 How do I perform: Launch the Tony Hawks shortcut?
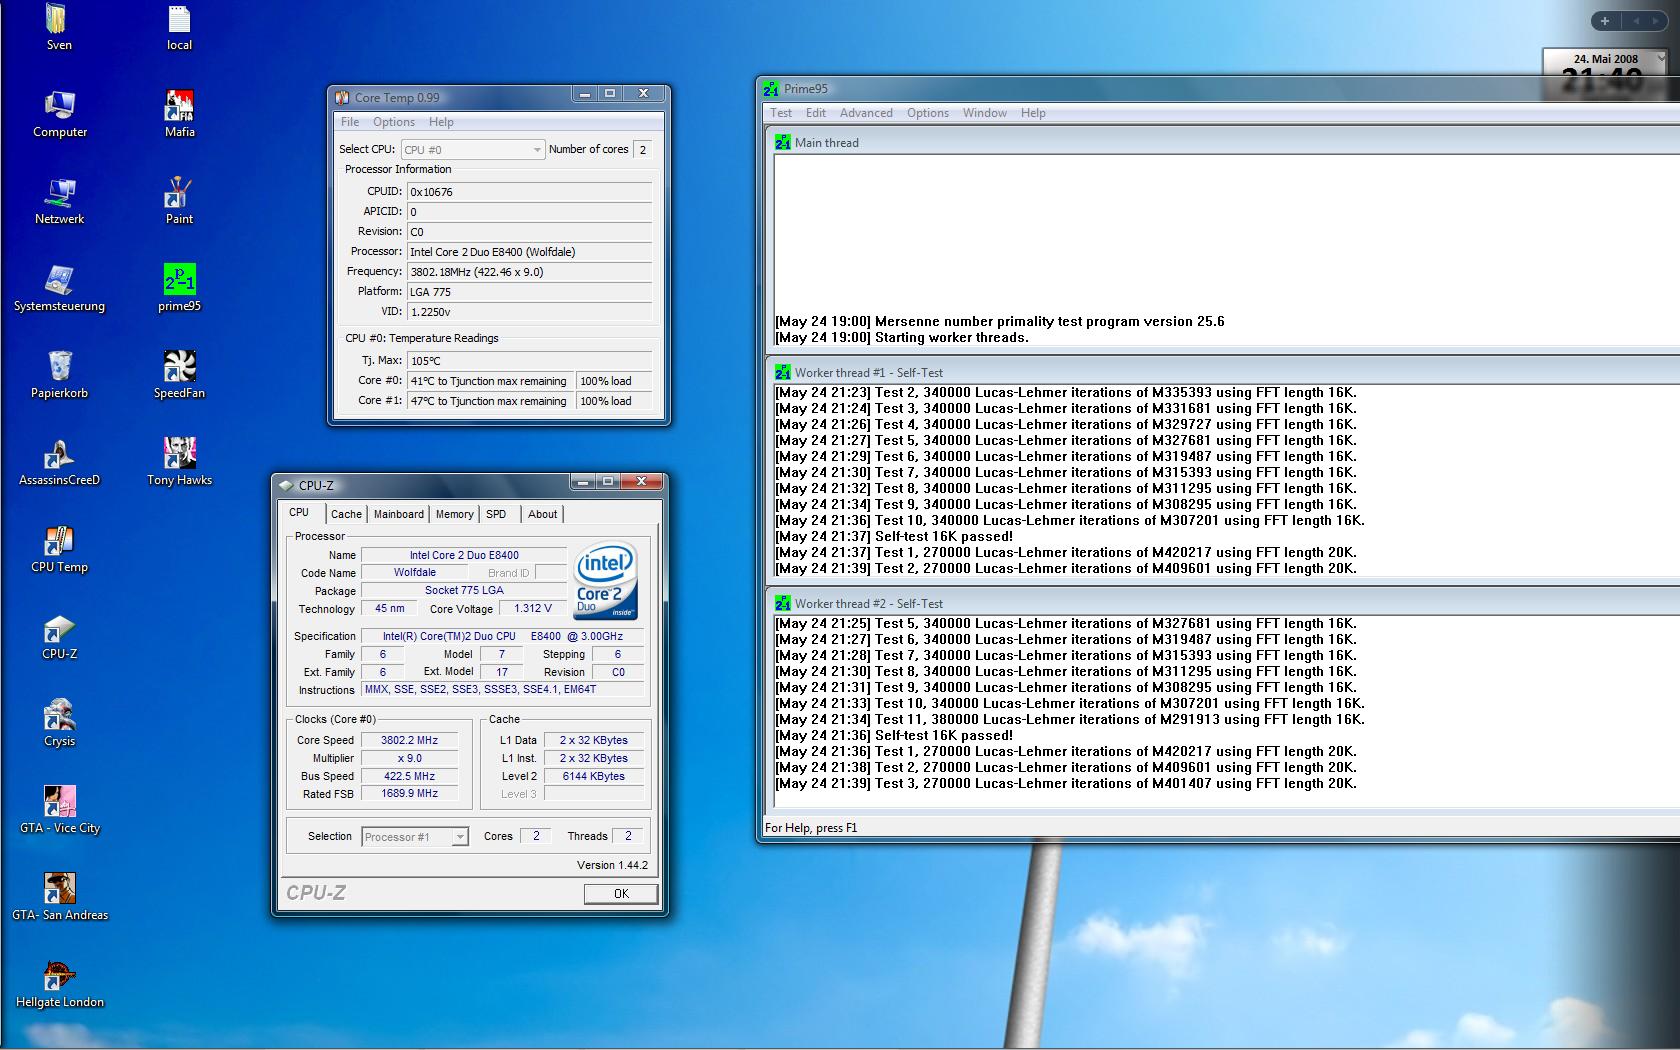[x=180, y=462]
